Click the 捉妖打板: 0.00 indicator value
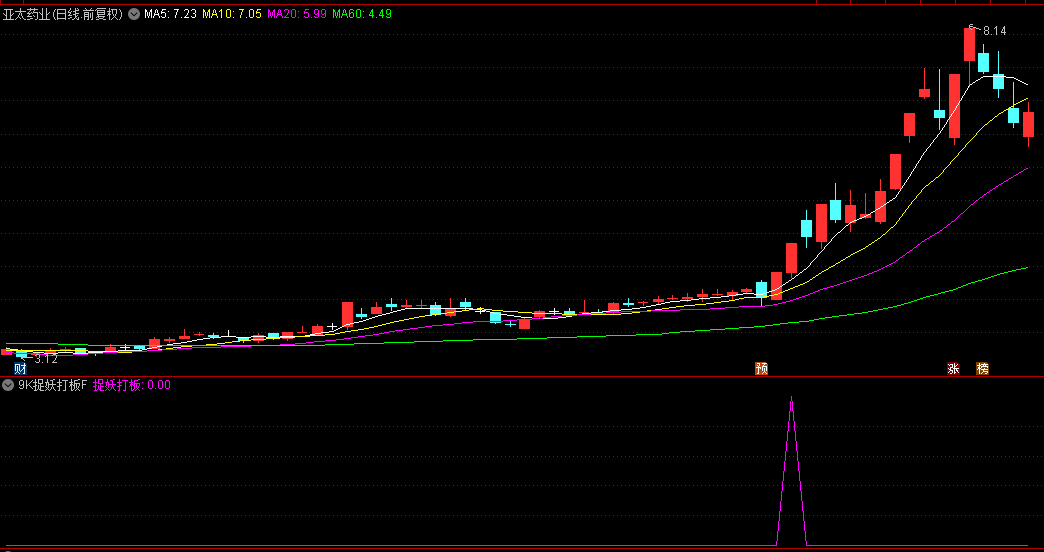This screenshot has width=1044, height=552. click(132, 385)
